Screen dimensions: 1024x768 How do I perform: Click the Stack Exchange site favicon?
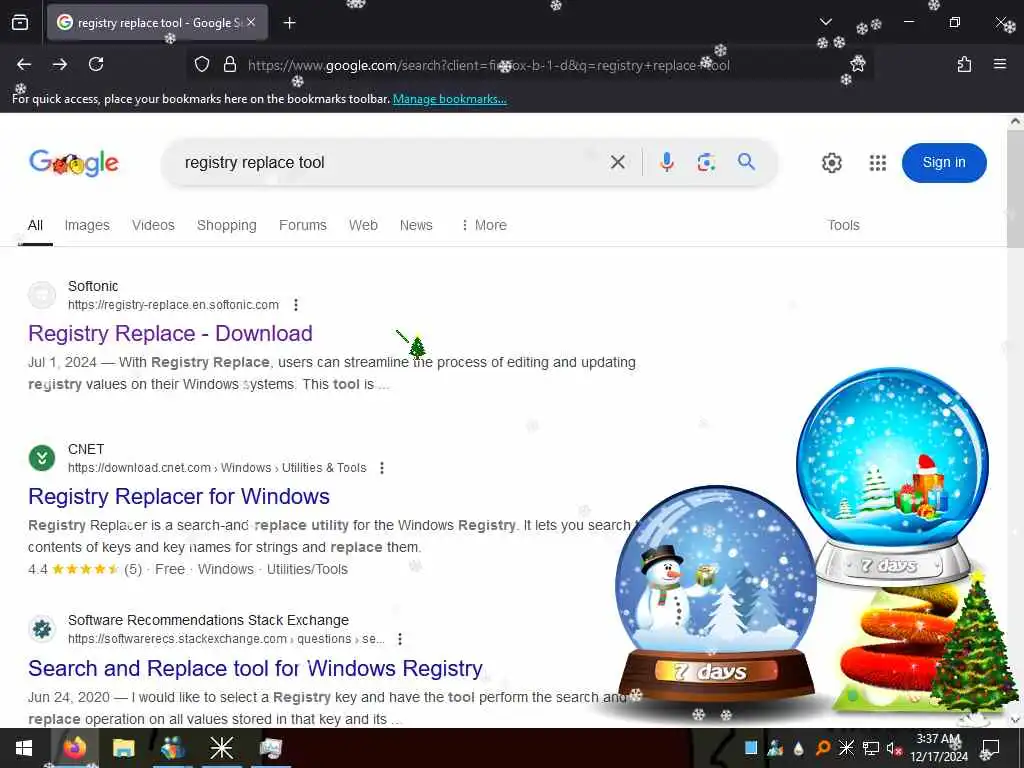(42, 629)
